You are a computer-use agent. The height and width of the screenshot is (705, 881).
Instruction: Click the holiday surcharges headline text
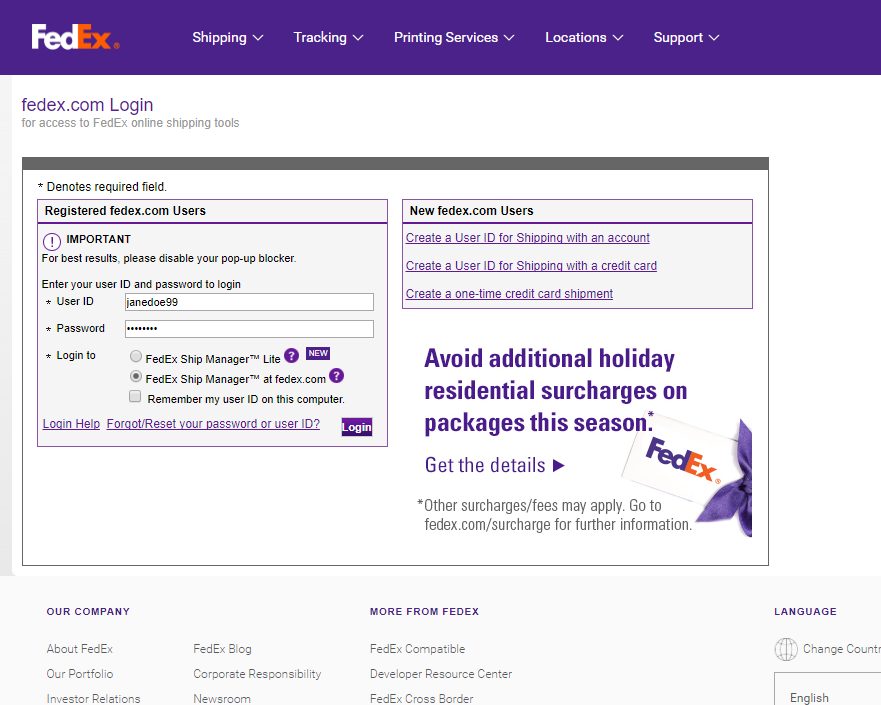click(x=555, y=390)
